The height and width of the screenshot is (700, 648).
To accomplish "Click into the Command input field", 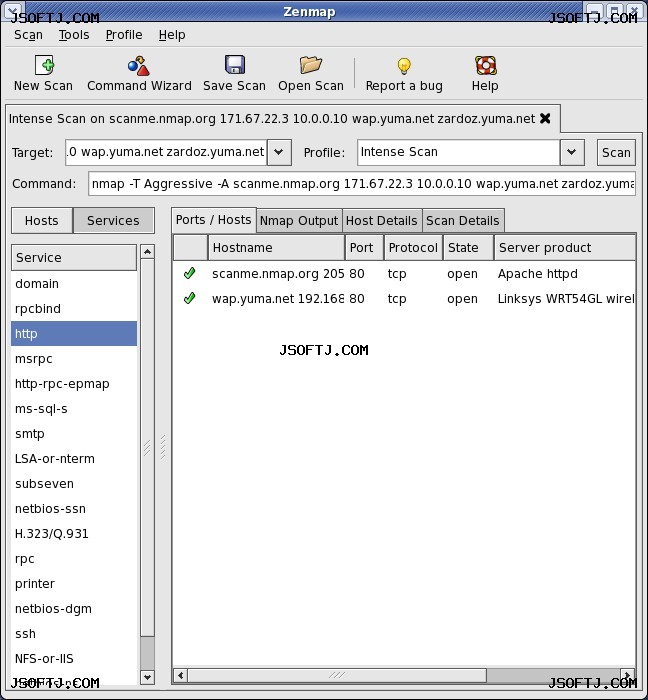I will (x=362, y=183).
